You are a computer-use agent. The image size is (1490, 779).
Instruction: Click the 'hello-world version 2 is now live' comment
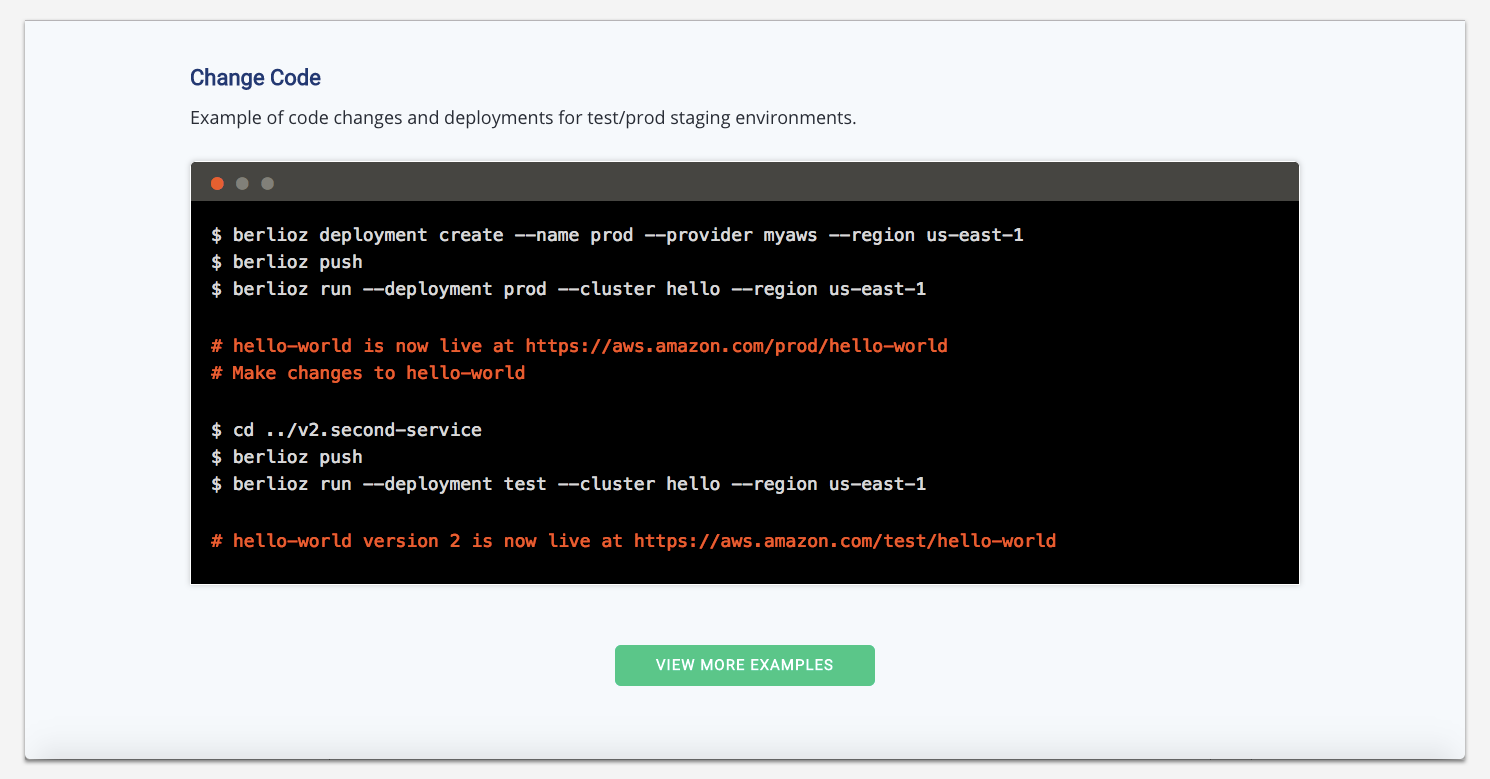(x=633, y=541)
